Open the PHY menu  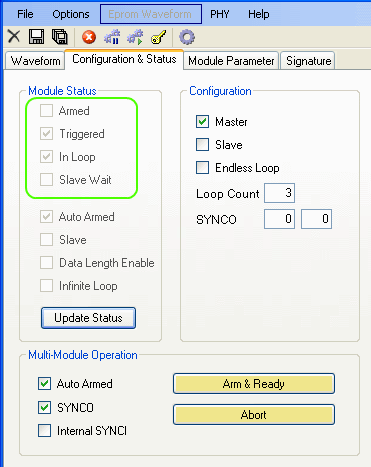(x=220, y=14)
